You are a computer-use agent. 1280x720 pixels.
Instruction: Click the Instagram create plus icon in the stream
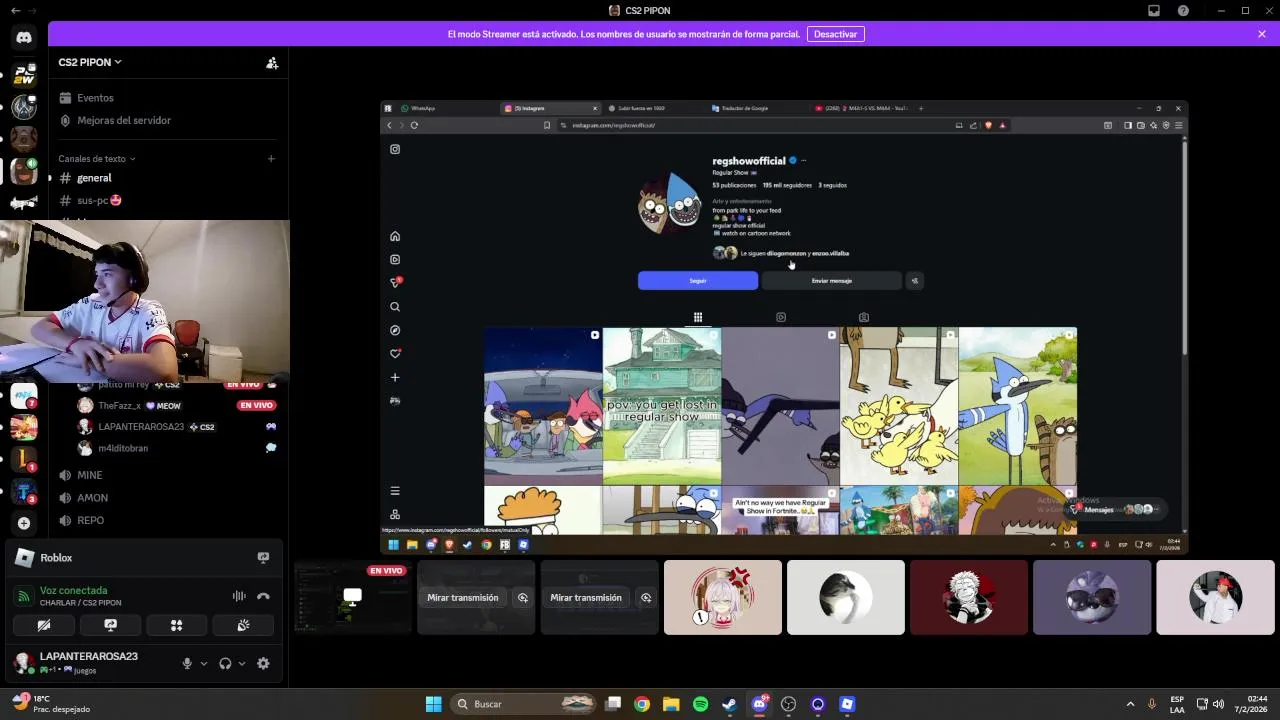[x=395, y=377]
